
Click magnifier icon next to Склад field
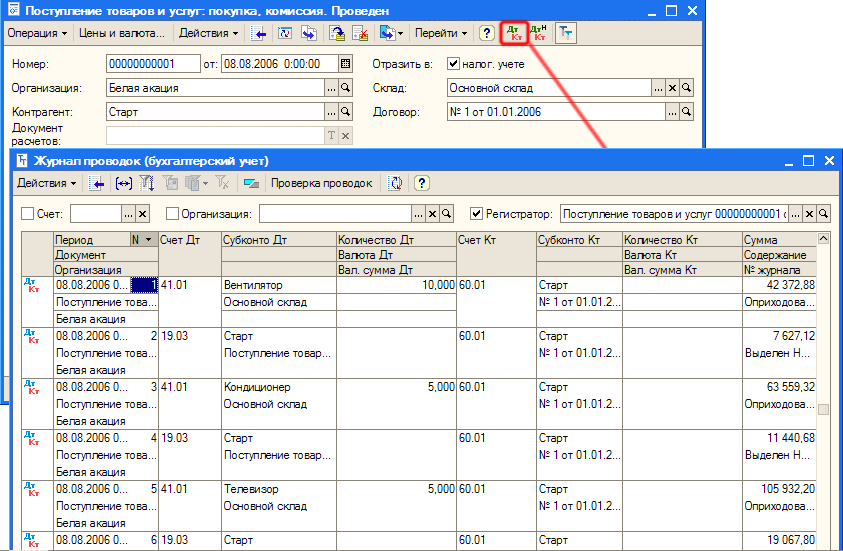tap(687, 88)
